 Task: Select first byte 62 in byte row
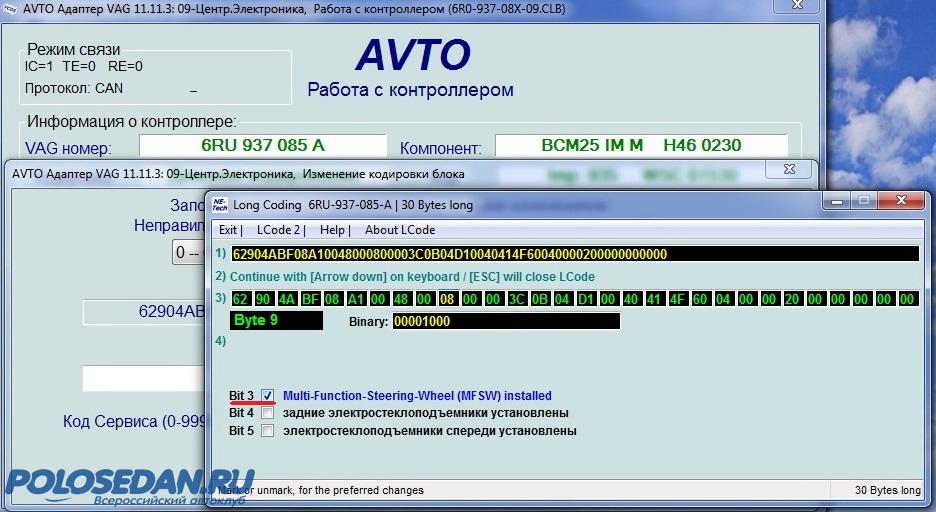pyautogui.click(x=240, y=299)
